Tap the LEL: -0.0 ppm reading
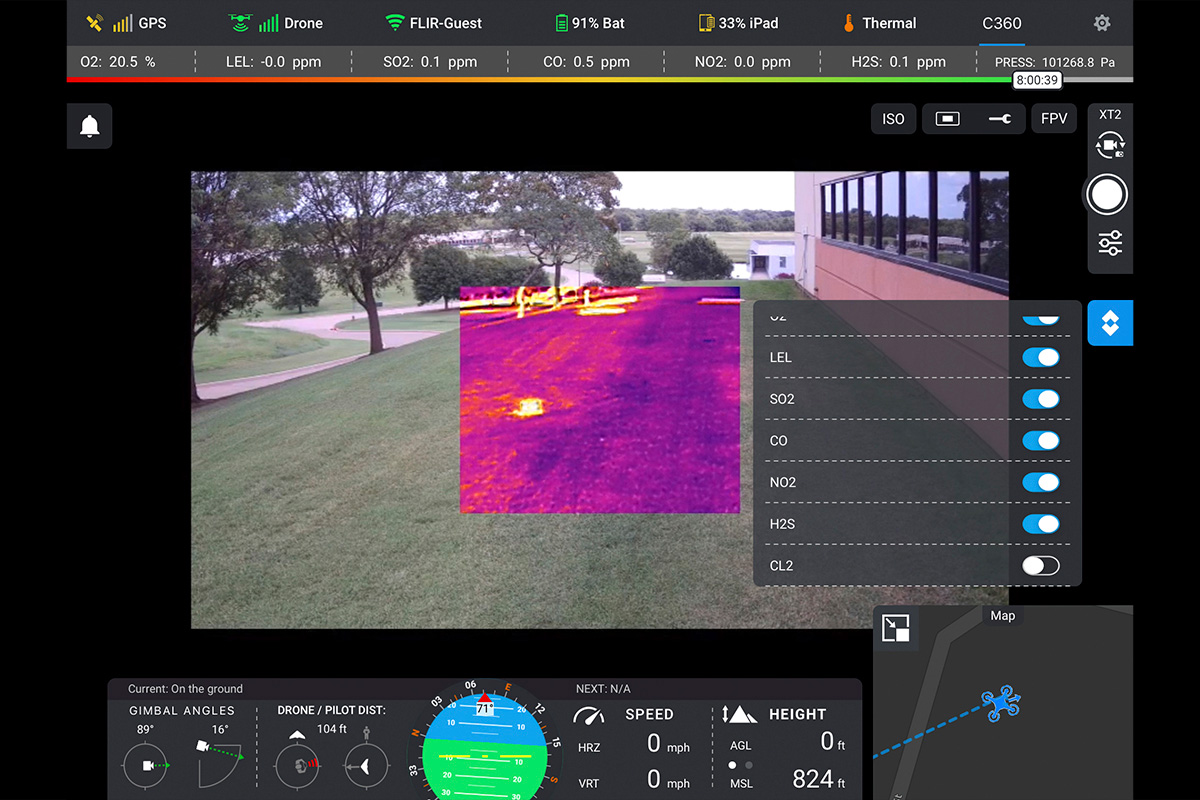The width and height of the screenshot is (1200, 800). point(274,62)
